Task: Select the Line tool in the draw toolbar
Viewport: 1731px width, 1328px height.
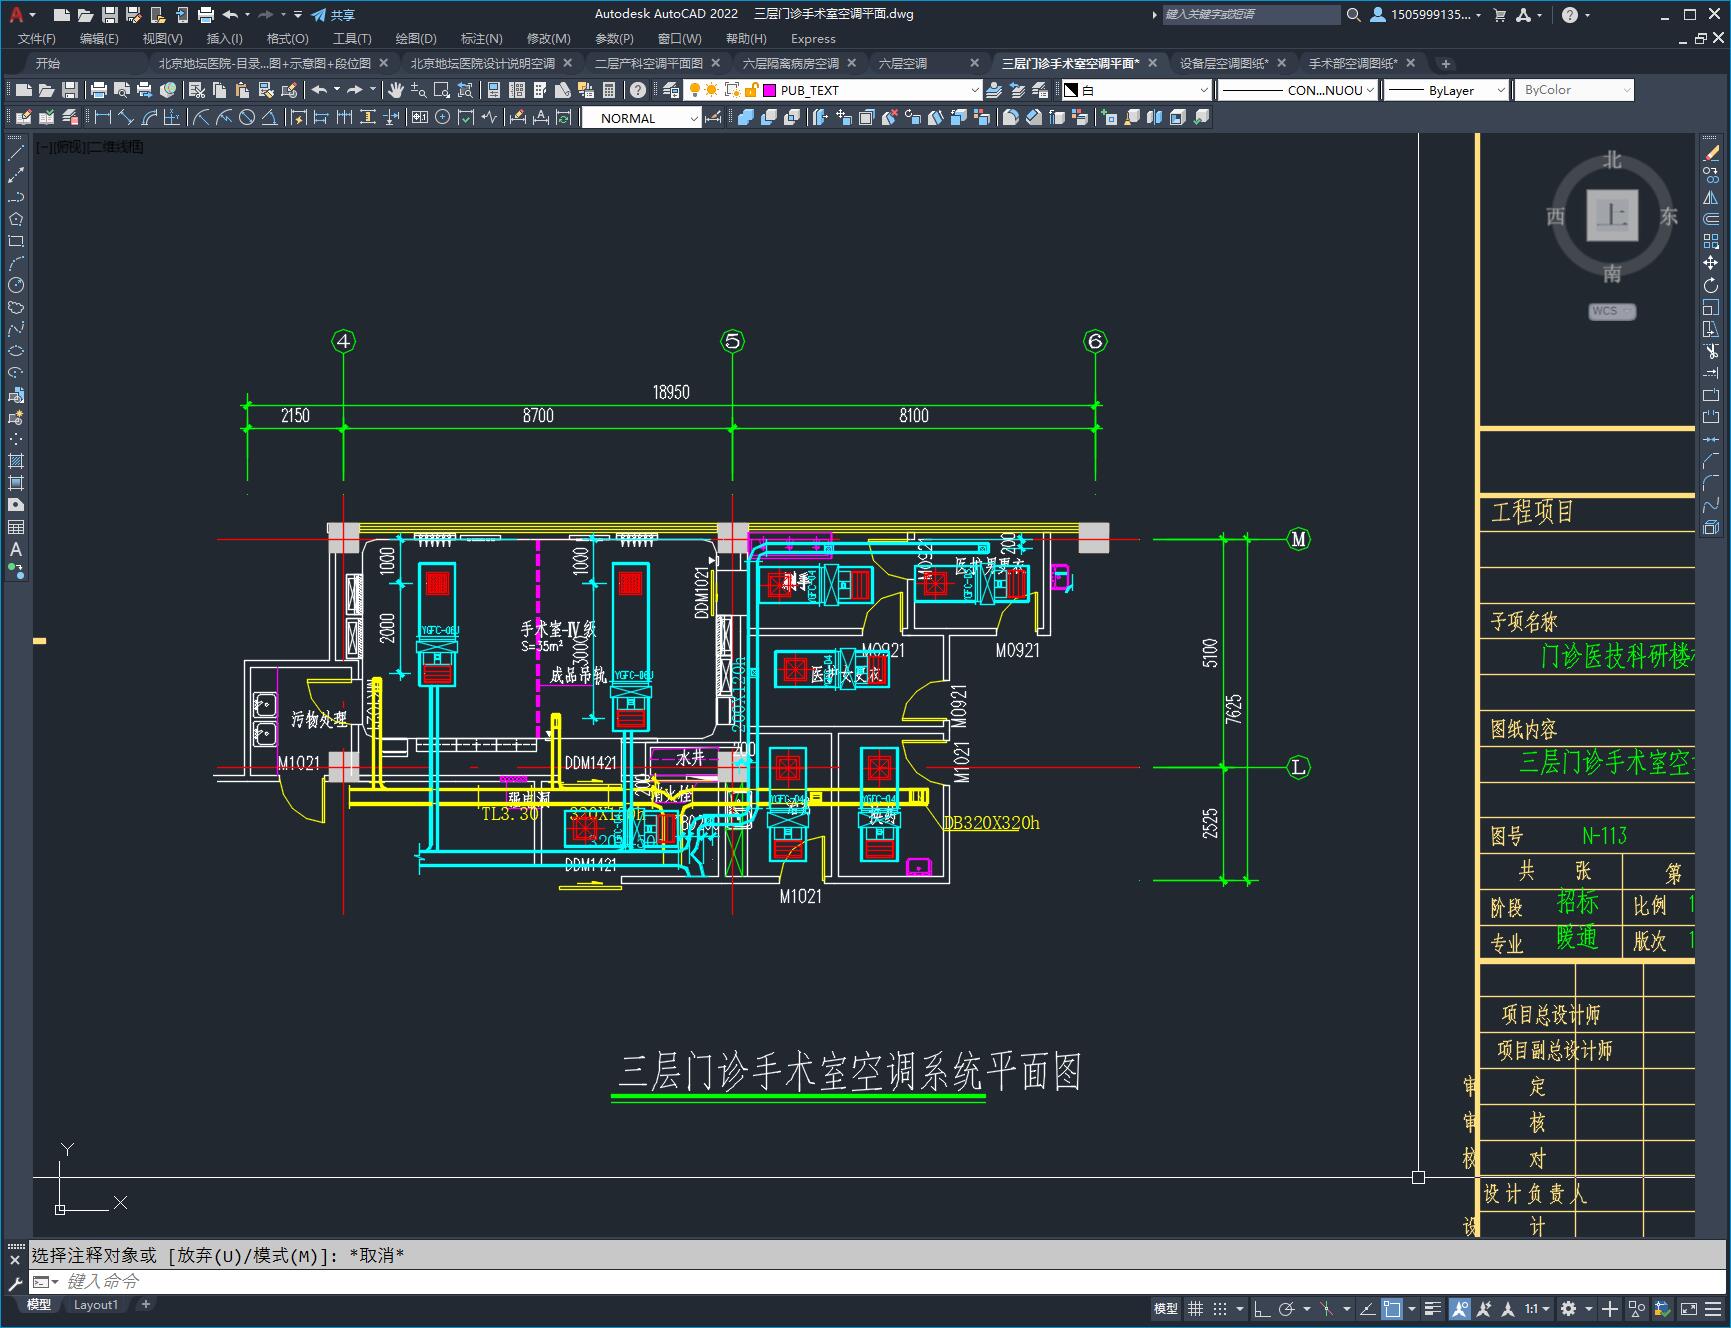Action: click(16, 153)
